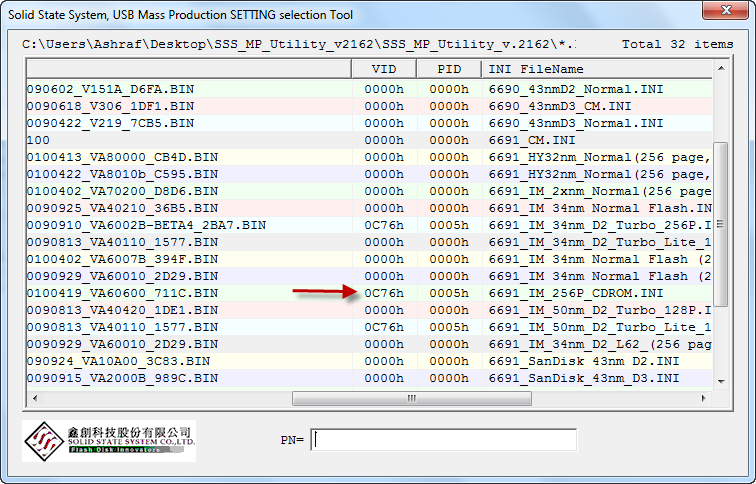
Task: Click the Solid State System company logo
Action: click(109, 441)
